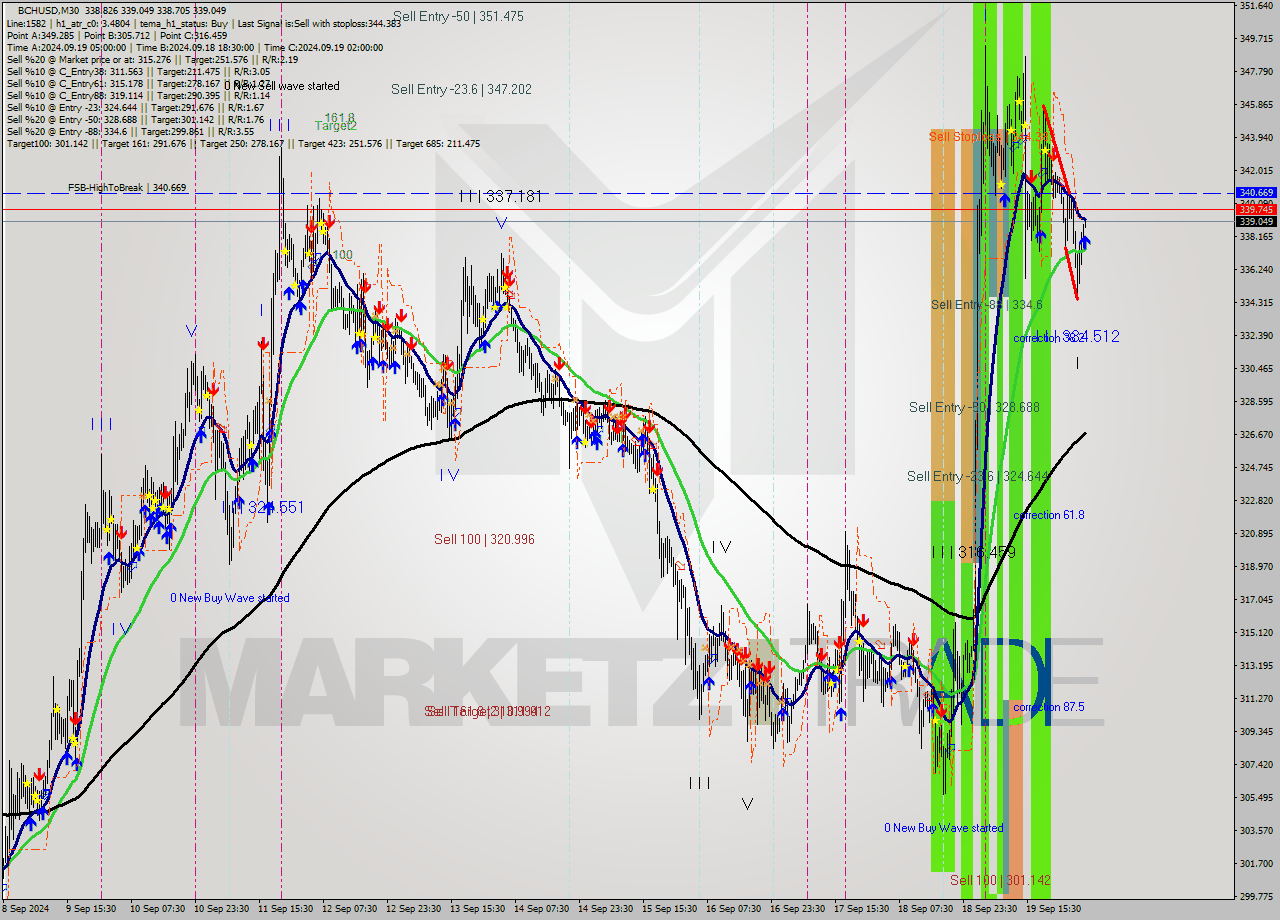
Task: Click the 'Sell %10 @ C_Entry61: 315.178' line
Action: coord(138,83)
